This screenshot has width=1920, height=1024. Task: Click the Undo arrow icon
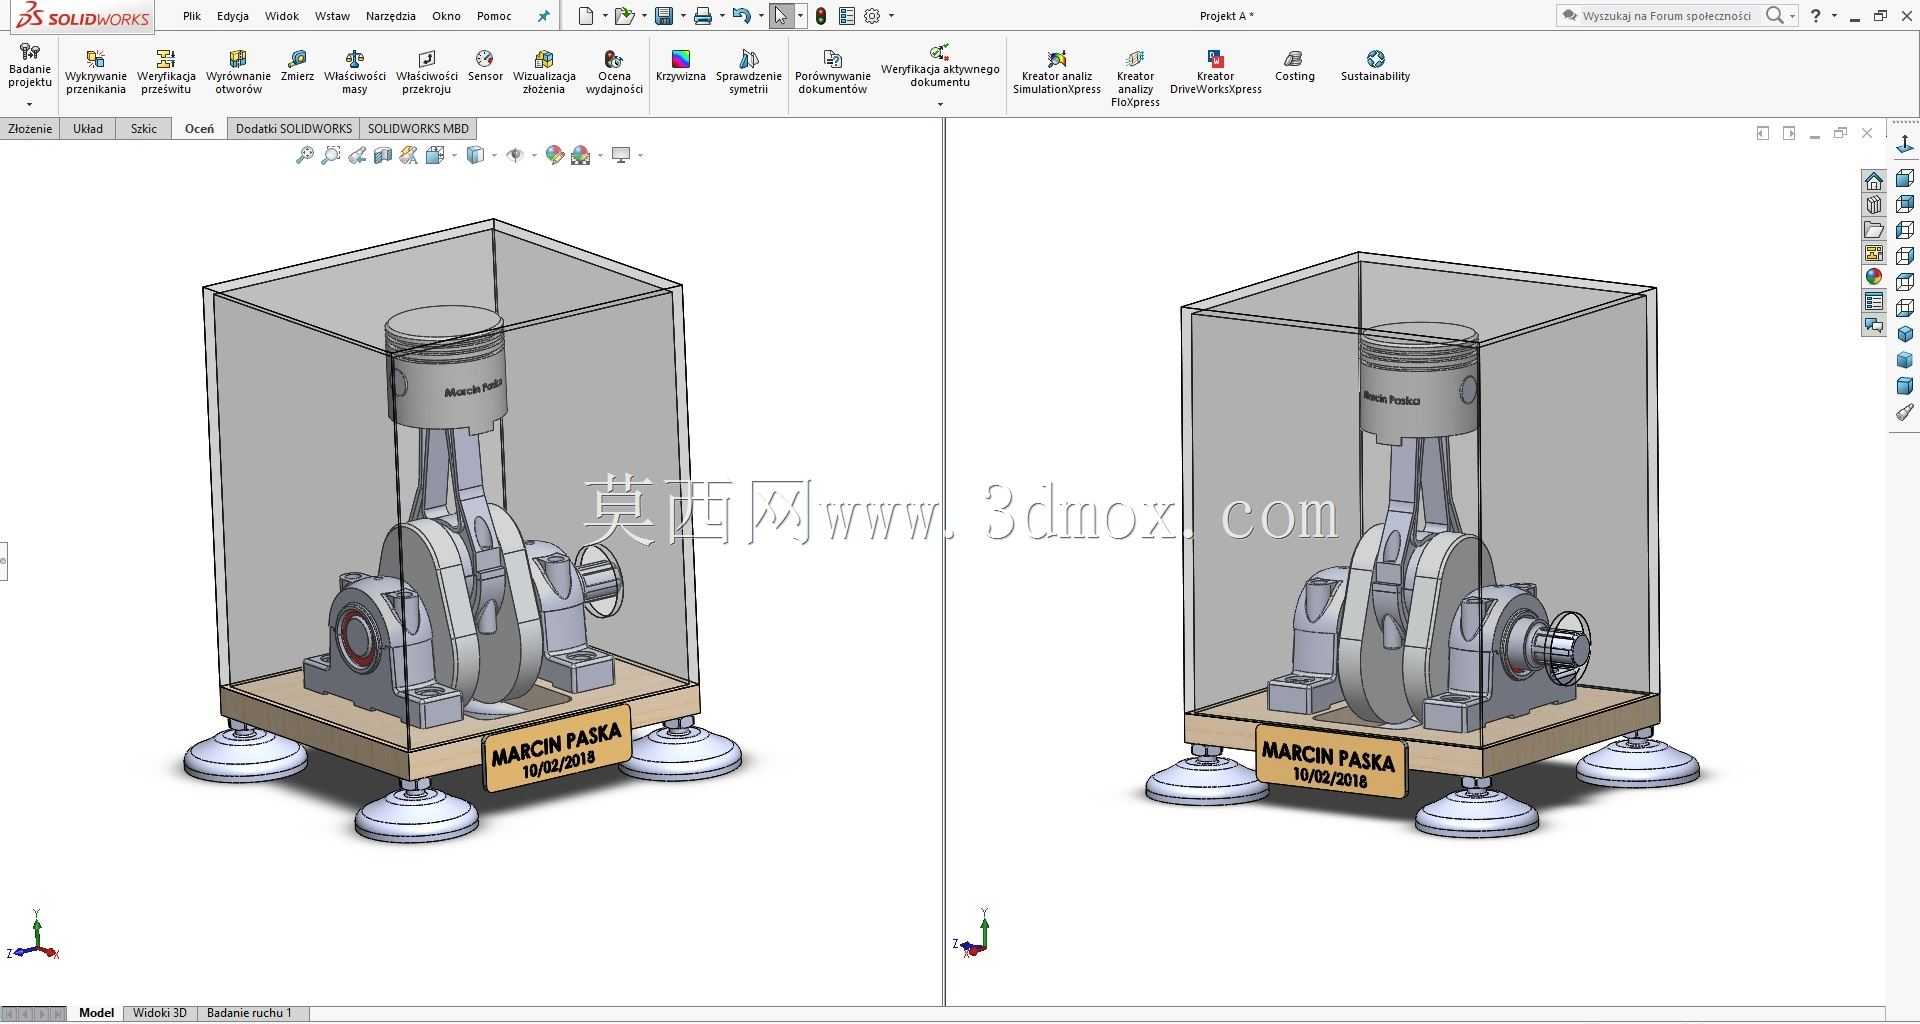[742, 16]
